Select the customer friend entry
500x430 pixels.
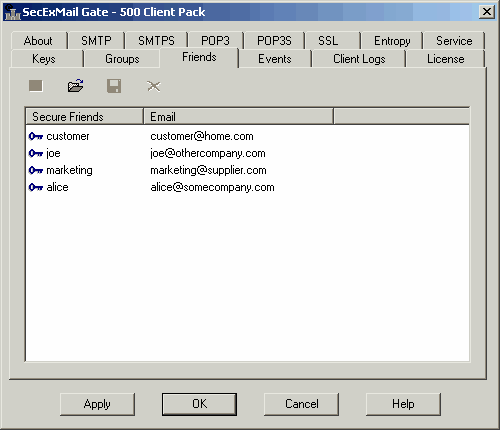pos(68,136)
